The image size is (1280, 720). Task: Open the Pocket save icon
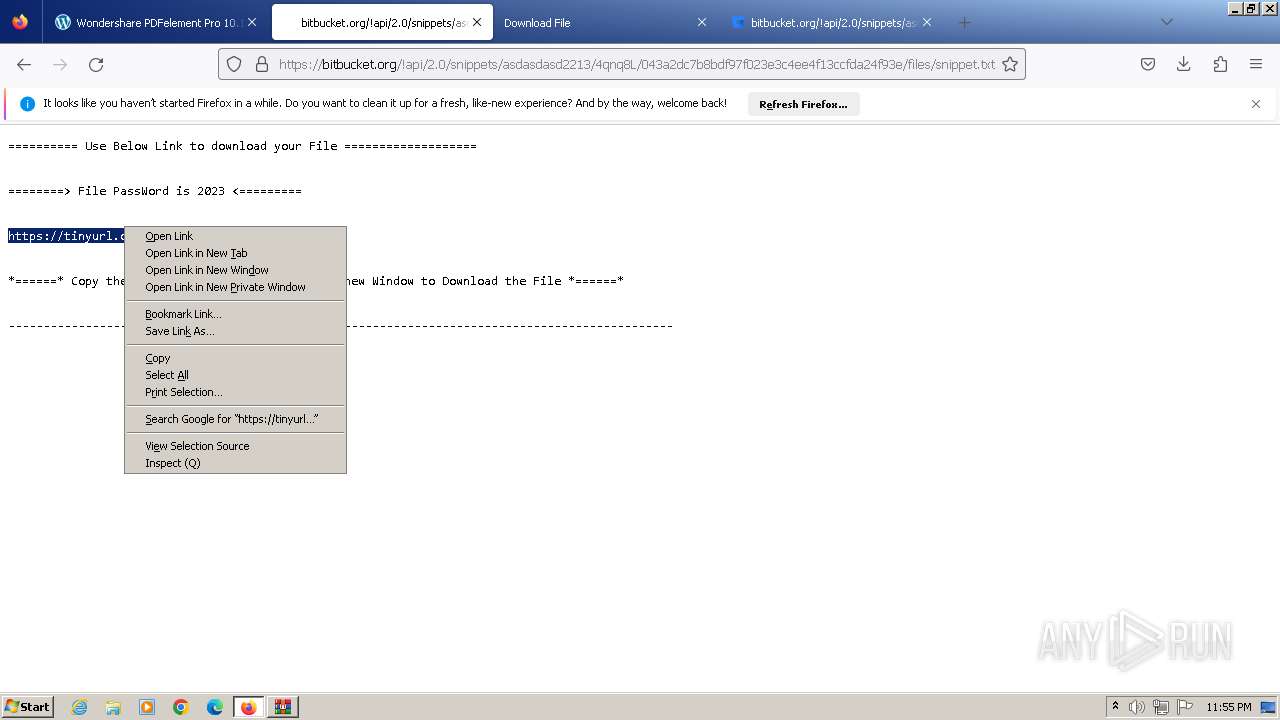[1148, 64]
